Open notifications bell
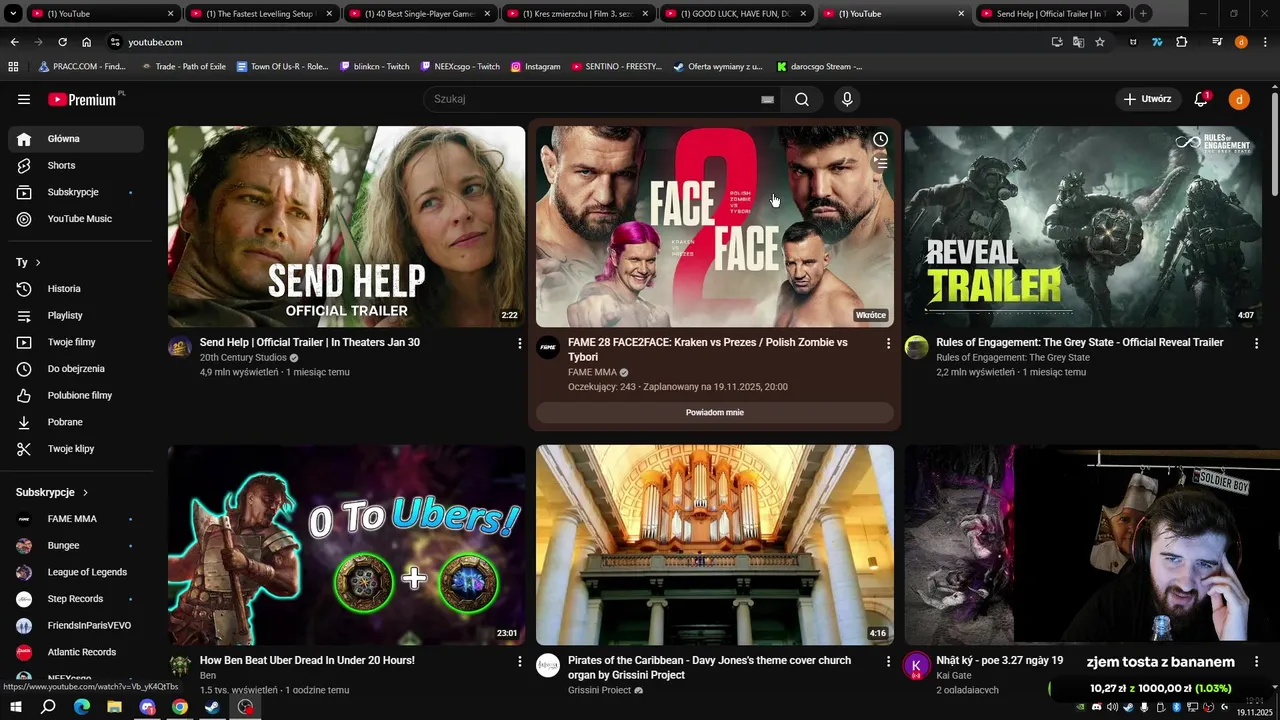Viewport: 1280px width, 720px height. pos(1201,99)
